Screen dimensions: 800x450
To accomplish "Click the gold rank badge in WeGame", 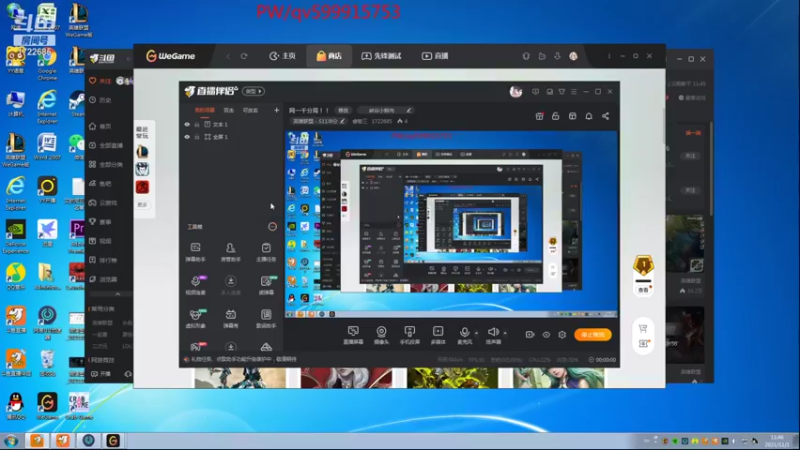I will 643,265.
